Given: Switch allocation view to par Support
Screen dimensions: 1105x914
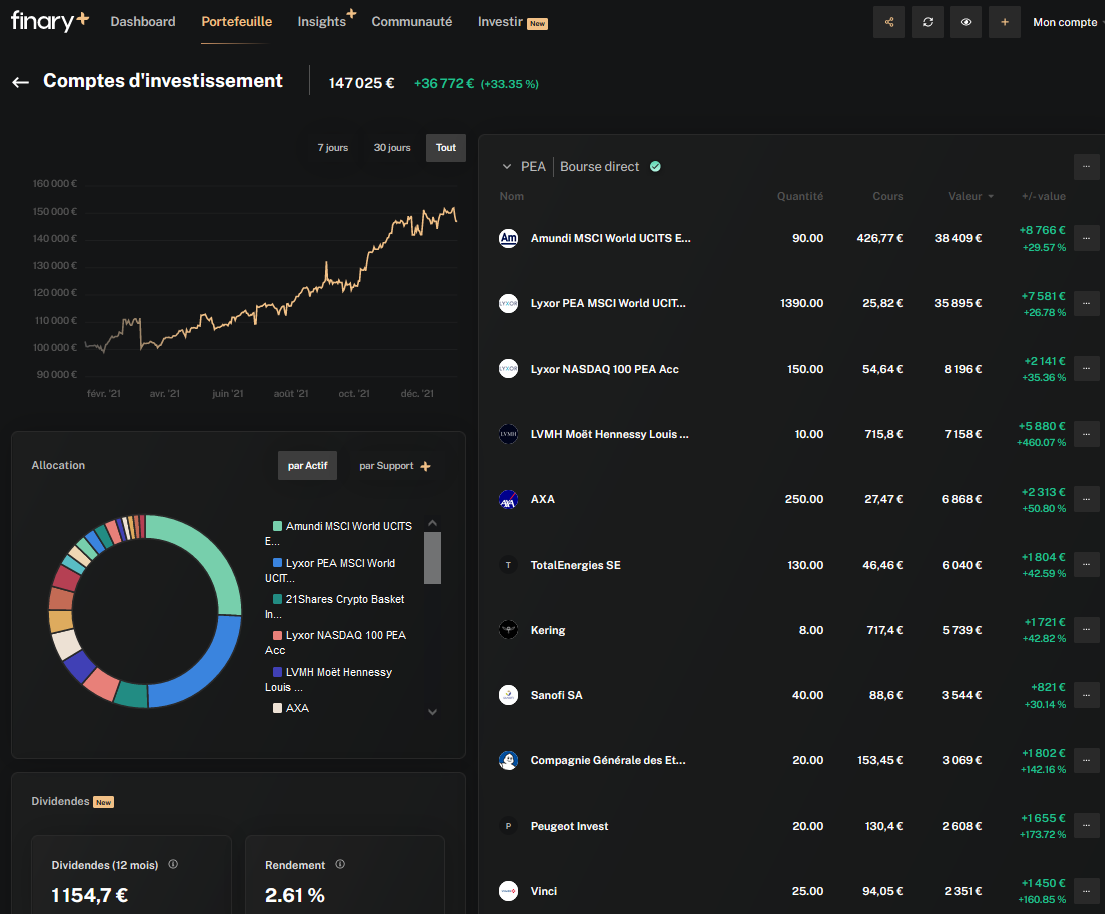Looking at the screenshot, I should [394, 466].
